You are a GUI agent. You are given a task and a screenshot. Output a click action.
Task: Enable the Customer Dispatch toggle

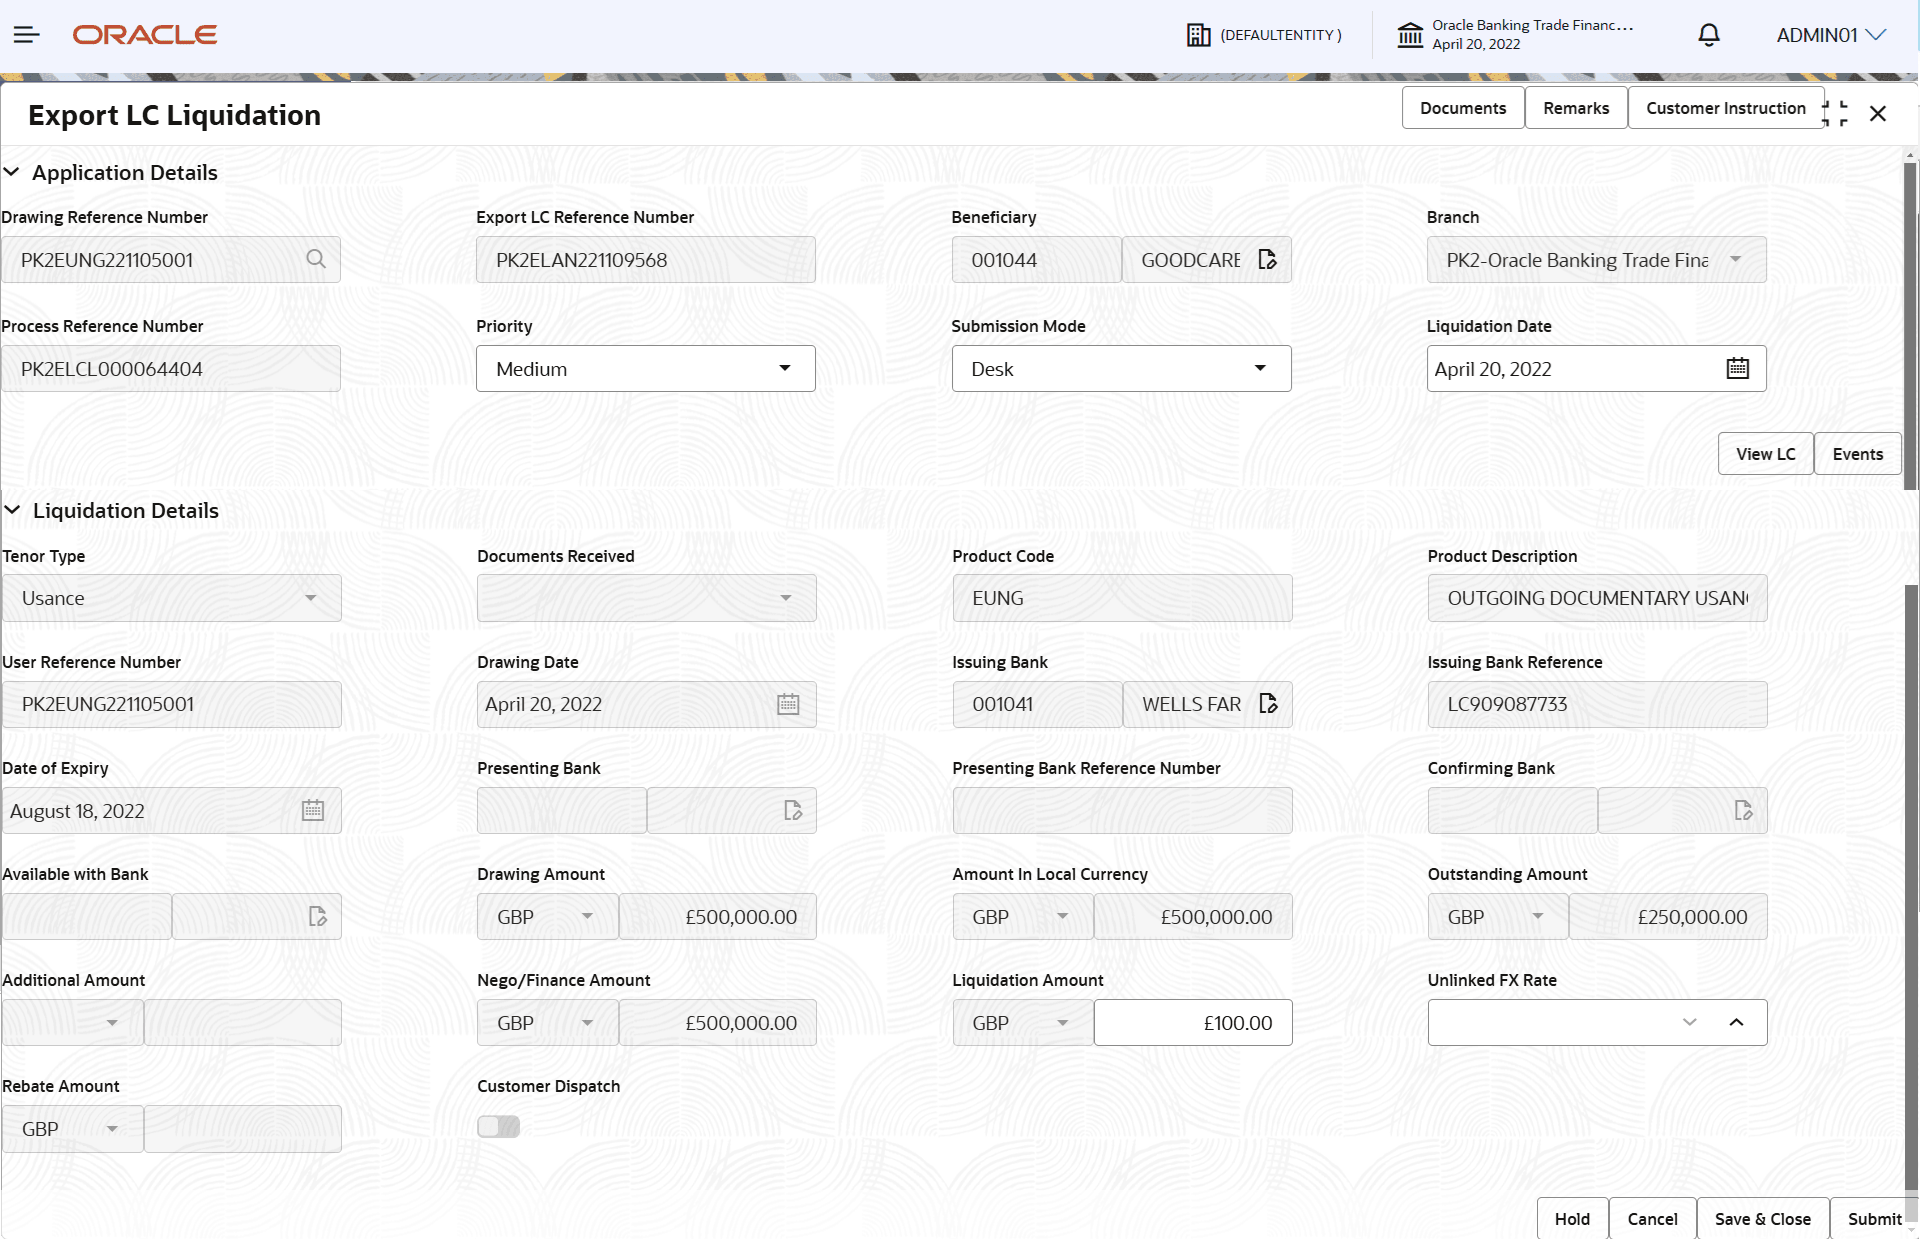coord(499,1126)
